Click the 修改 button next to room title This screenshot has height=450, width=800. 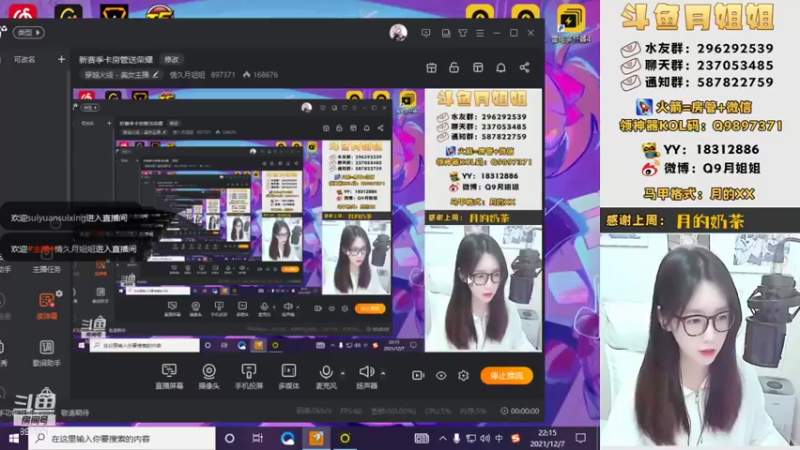coord(172,59)
